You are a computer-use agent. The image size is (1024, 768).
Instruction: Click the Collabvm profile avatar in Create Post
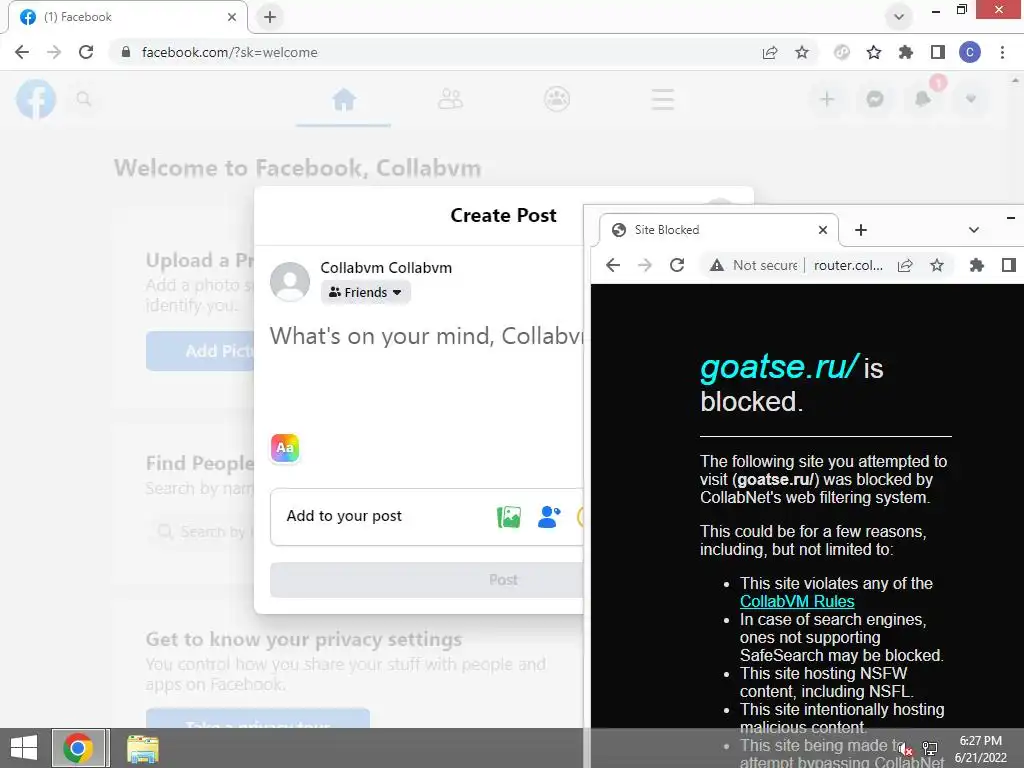pos(290,281)
